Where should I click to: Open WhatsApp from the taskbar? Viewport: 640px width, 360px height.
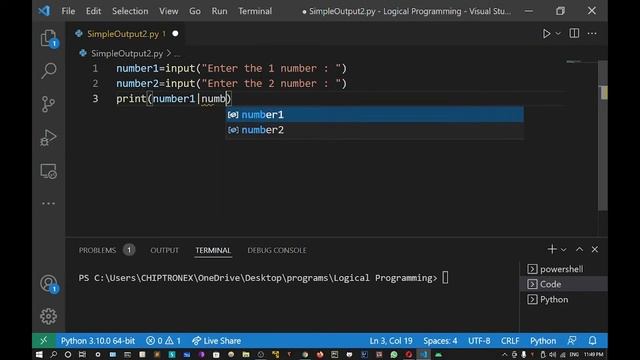pos(394,354)
